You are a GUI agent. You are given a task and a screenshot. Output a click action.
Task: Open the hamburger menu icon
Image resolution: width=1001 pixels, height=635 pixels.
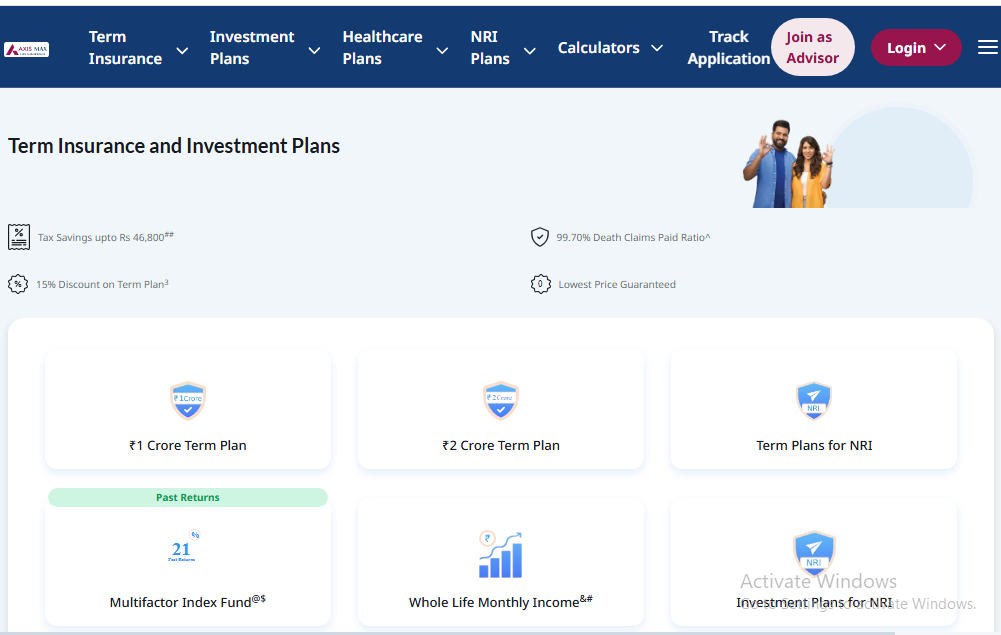[988, 47]
